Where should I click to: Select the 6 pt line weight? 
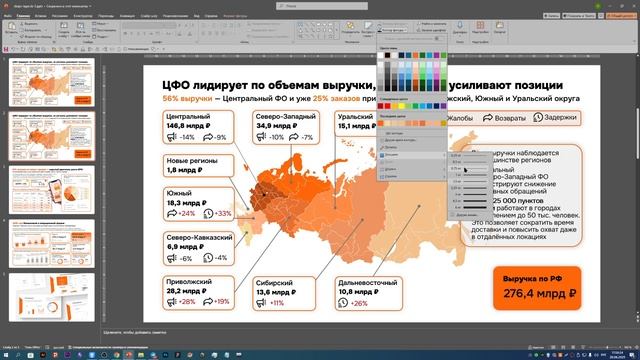point(469,207)
